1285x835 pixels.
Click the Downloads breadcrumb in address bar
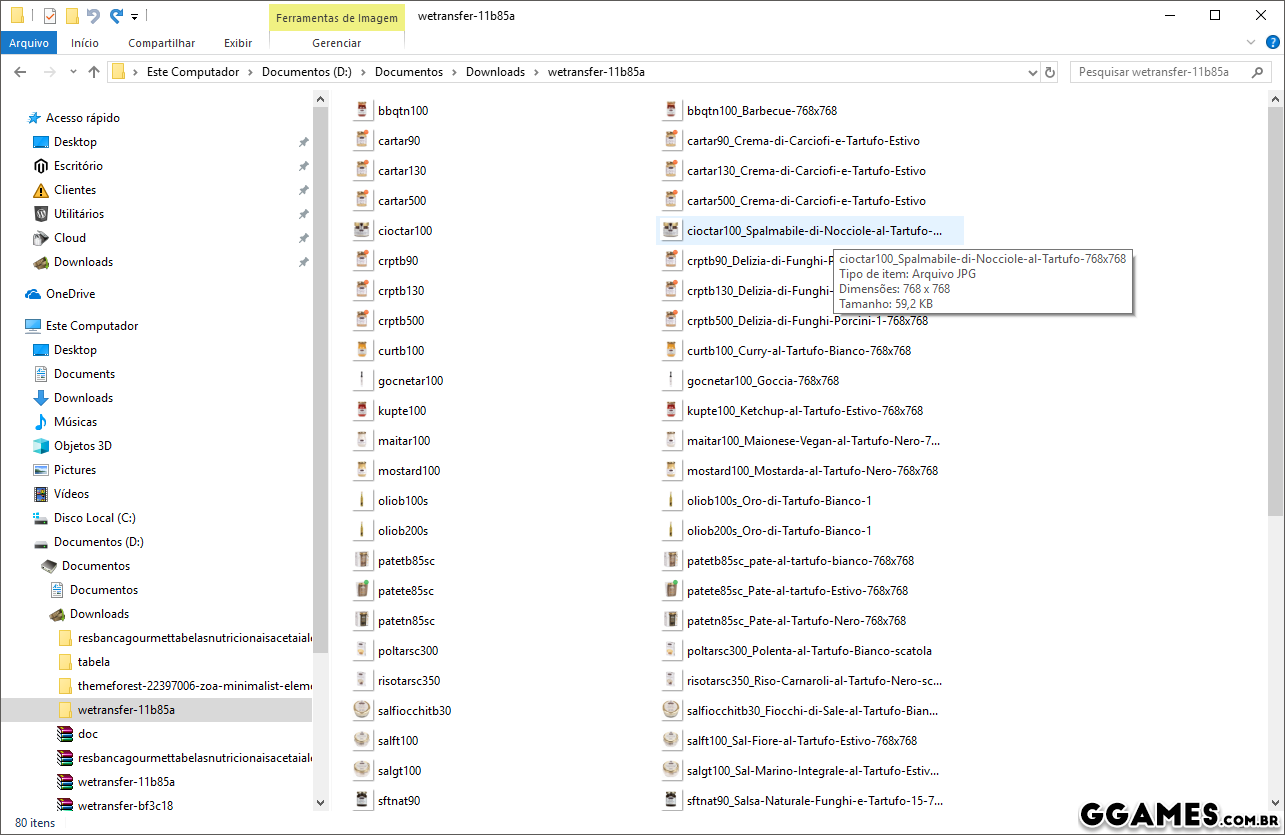(x=495, y=72)
